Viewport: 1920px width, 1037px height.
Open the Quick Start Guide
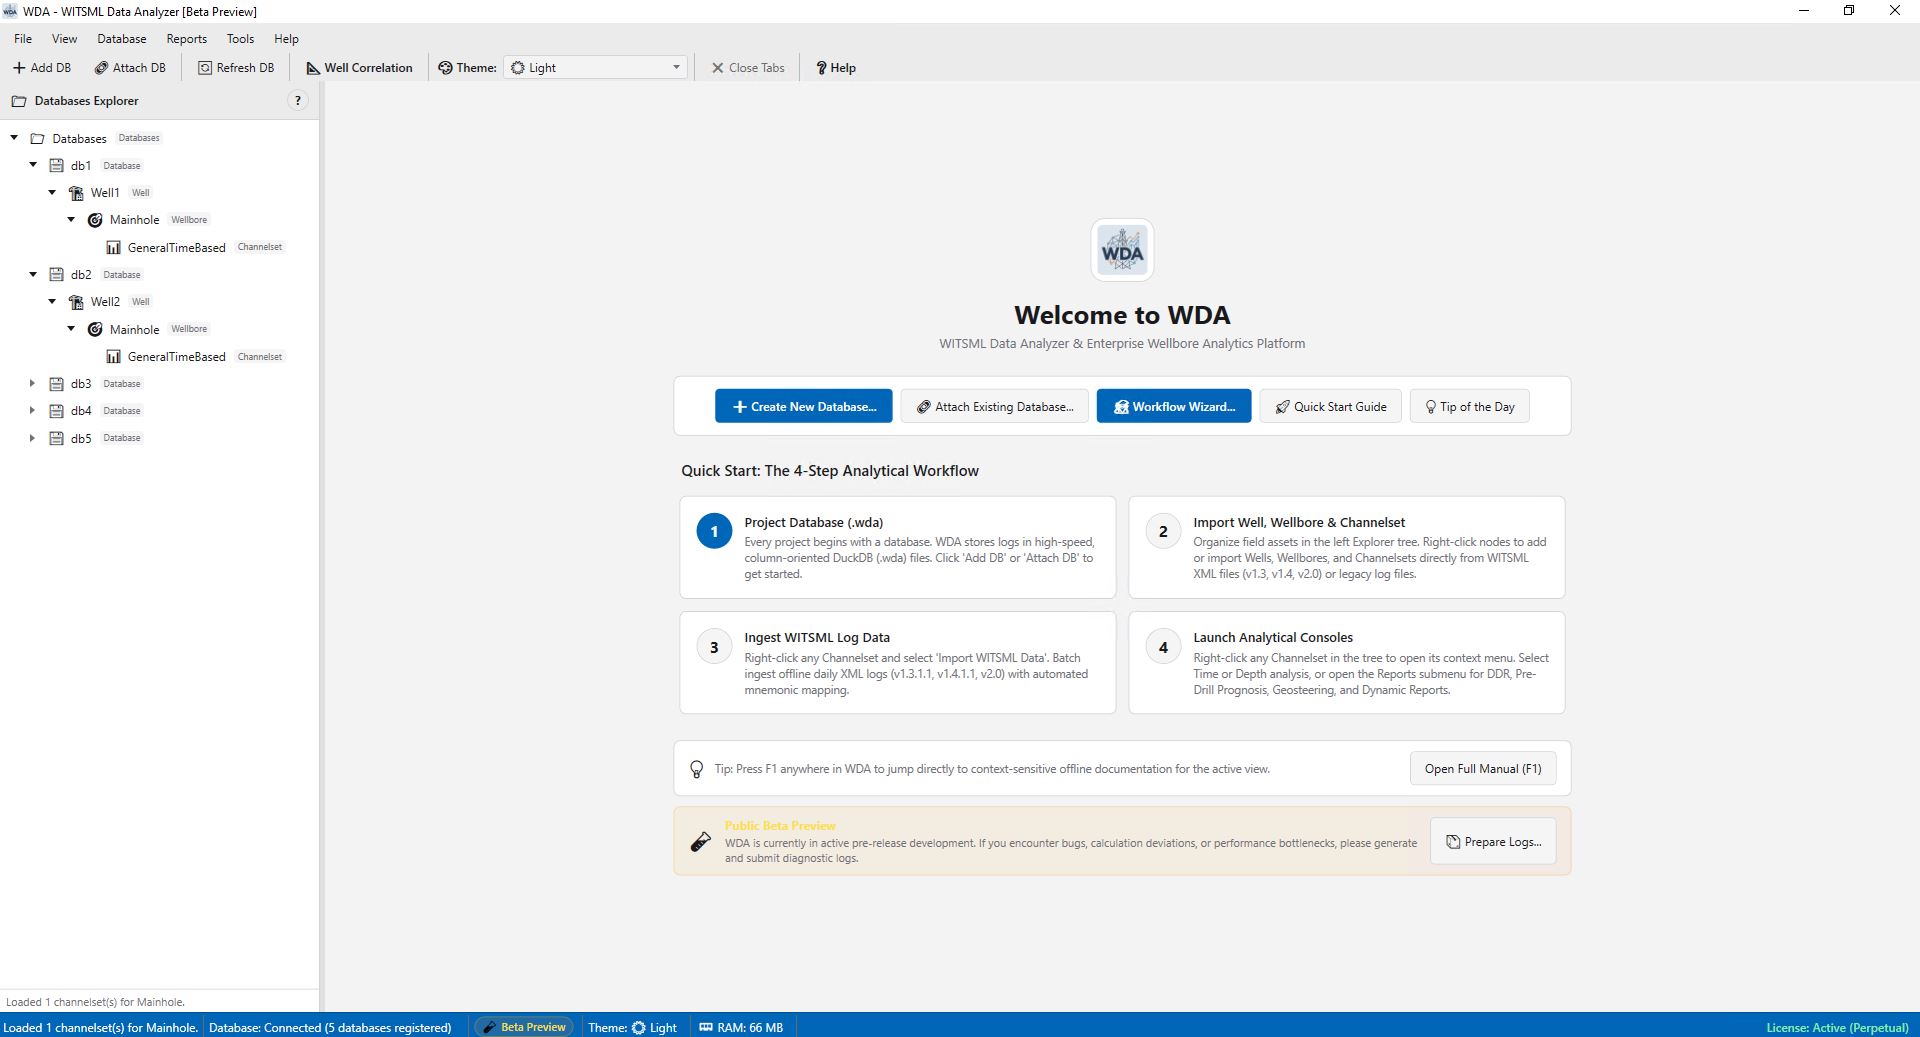pyautogui.click(x=1331, y=406)
